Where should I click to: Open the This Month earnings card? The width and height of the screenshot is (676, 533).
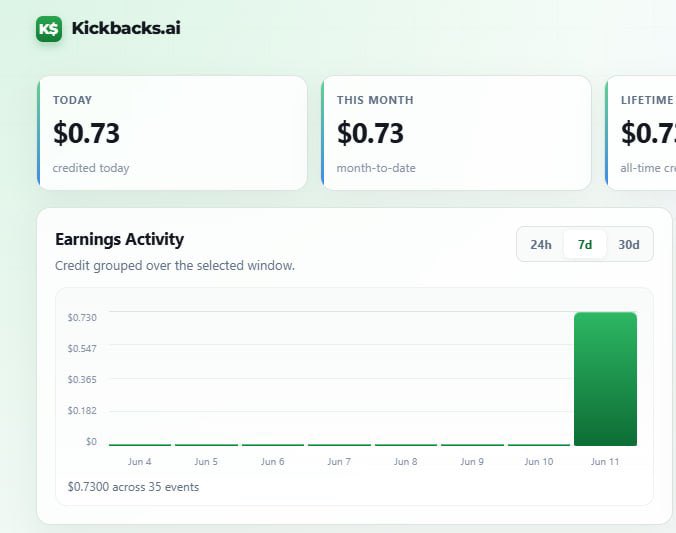(x=456, y=133)
